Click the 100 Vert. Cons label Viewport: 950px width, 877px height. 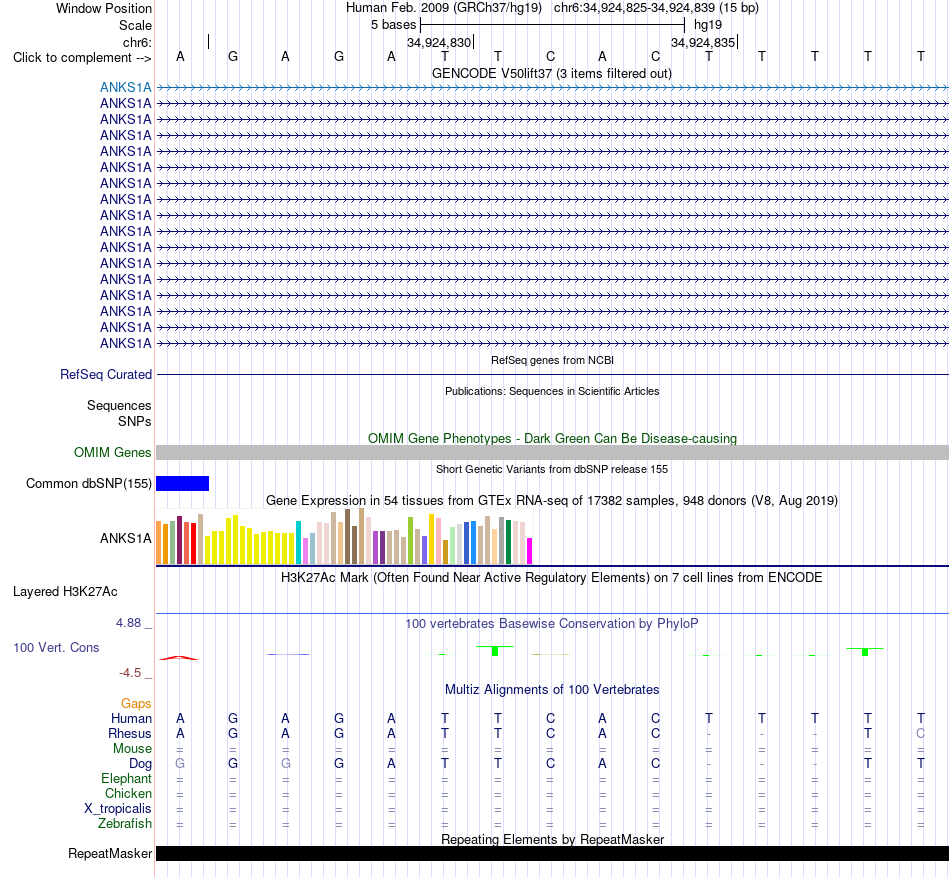pos(56,647)
